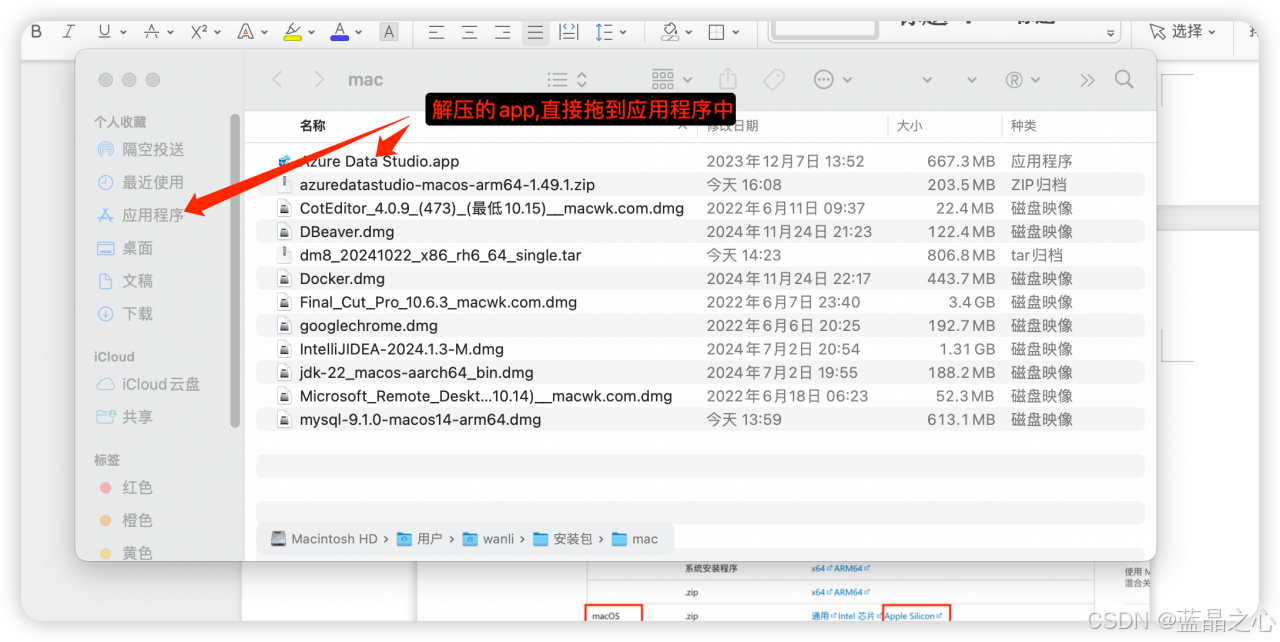
Task: Select the 橙色 tag
Action: pyautogui.click(x=125, y=521)
